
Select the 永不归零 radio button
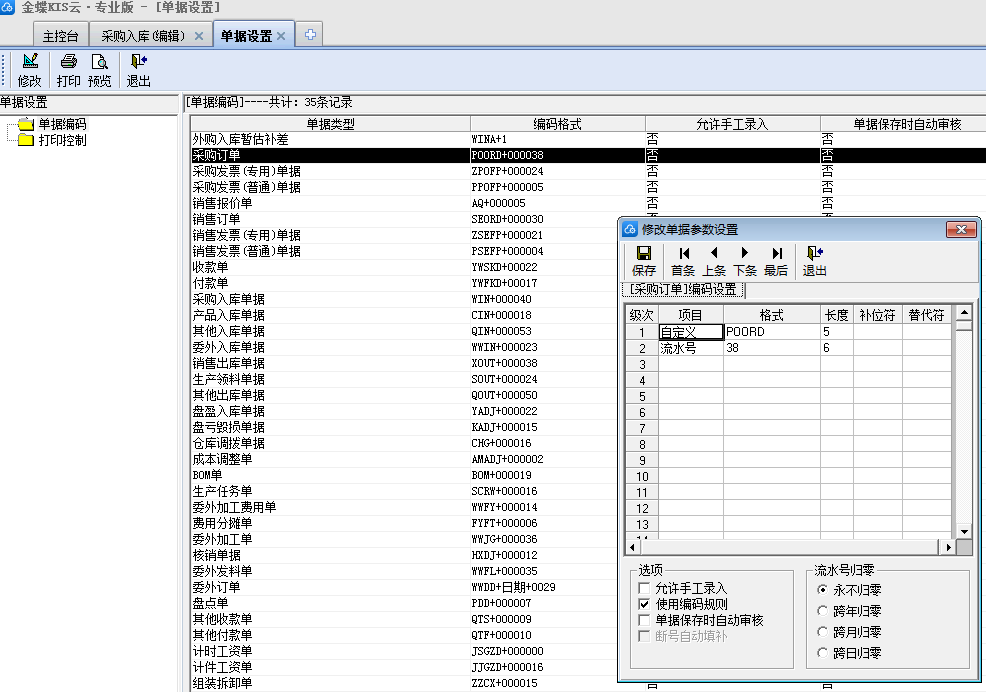point(823,590)
